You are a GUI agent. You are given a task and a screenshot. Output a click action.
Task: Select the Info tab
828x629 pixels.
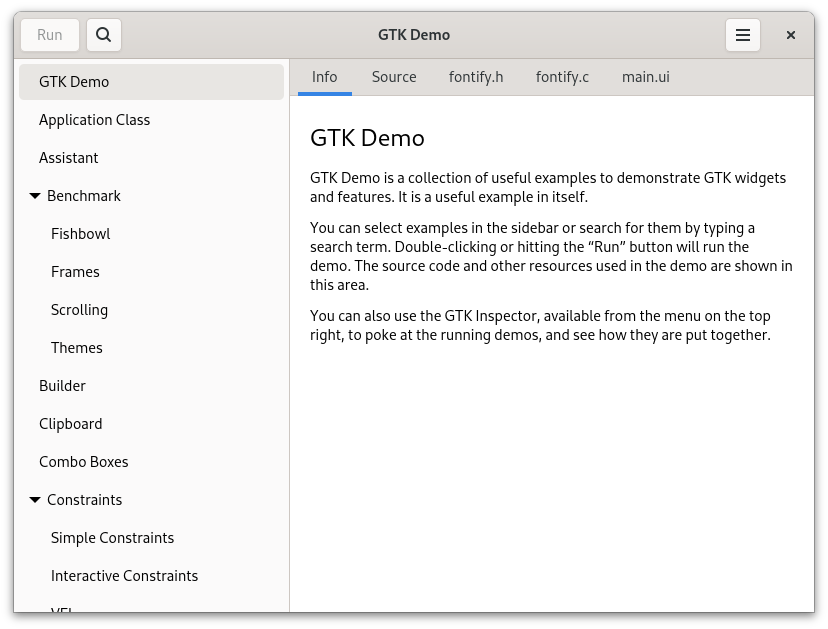[x=324, y=77]
